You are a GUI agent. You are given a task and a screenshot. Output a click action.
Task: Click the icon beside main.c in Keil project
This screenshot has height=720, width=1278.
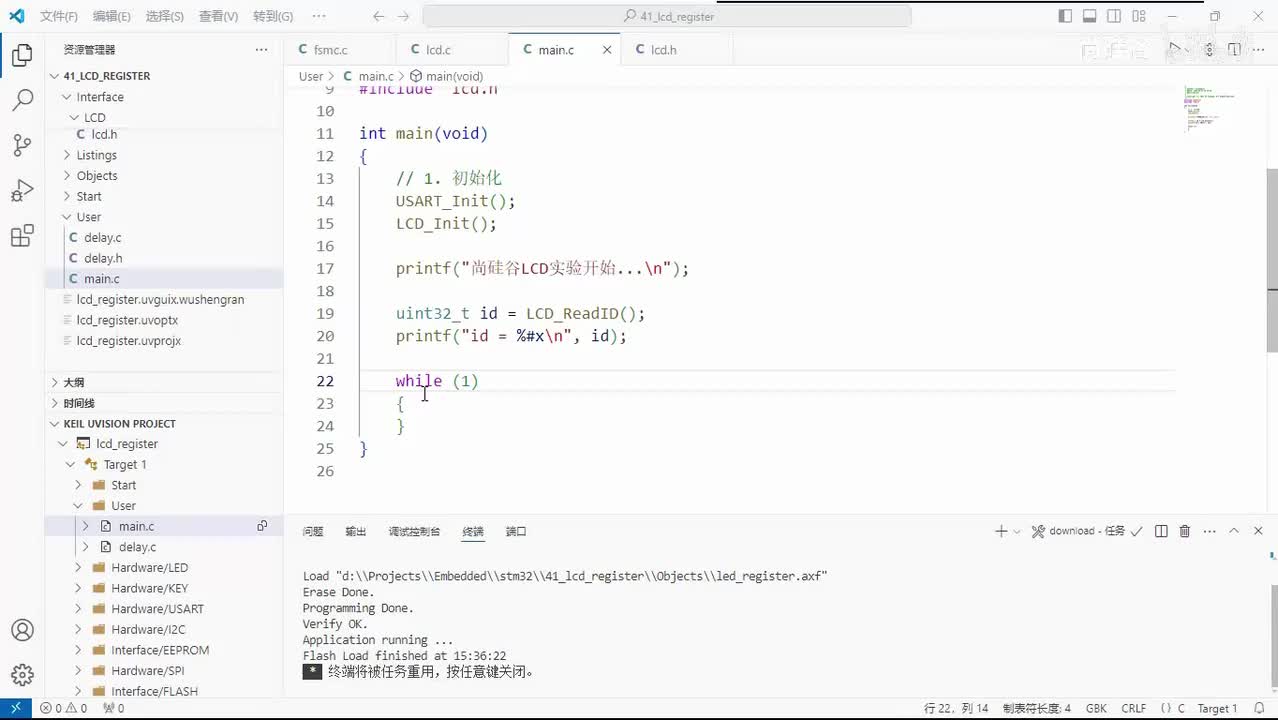click(x=262, y=526)
